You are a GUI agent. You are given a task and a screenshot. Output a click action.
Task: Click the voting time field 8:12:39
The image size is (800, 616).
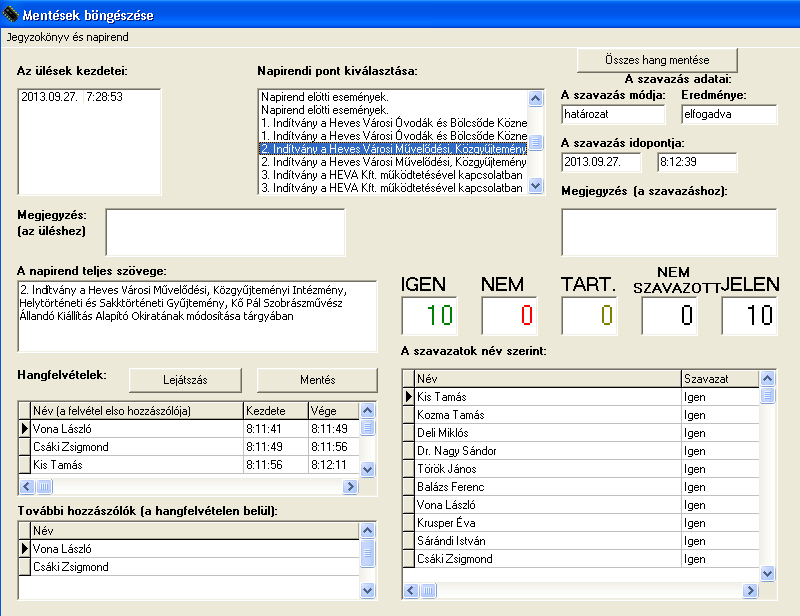(697, 162)
